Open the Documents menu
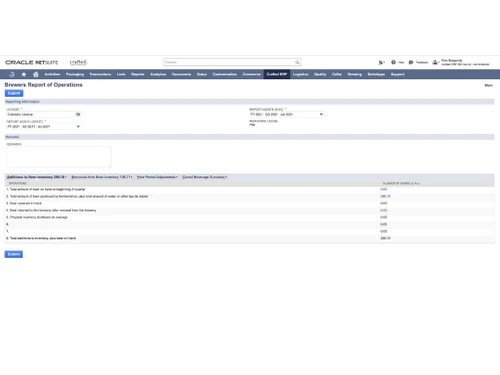Viewport: 500px width, 375px height. [181, 74]
